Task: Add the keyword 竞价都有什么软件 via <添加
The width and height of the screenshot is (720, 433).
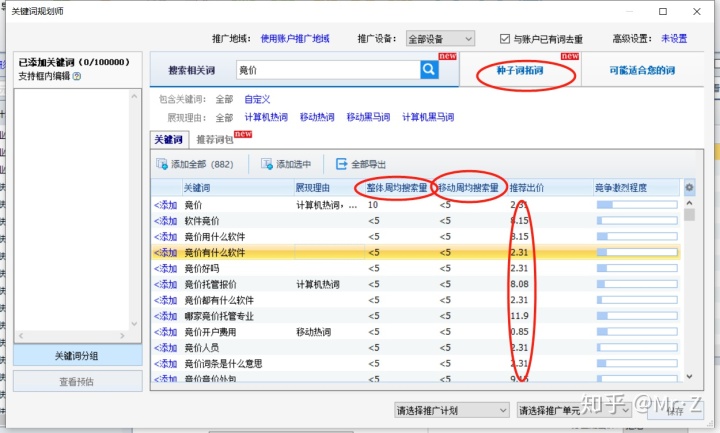Action: pyautogui.click(x=165, y=300)
